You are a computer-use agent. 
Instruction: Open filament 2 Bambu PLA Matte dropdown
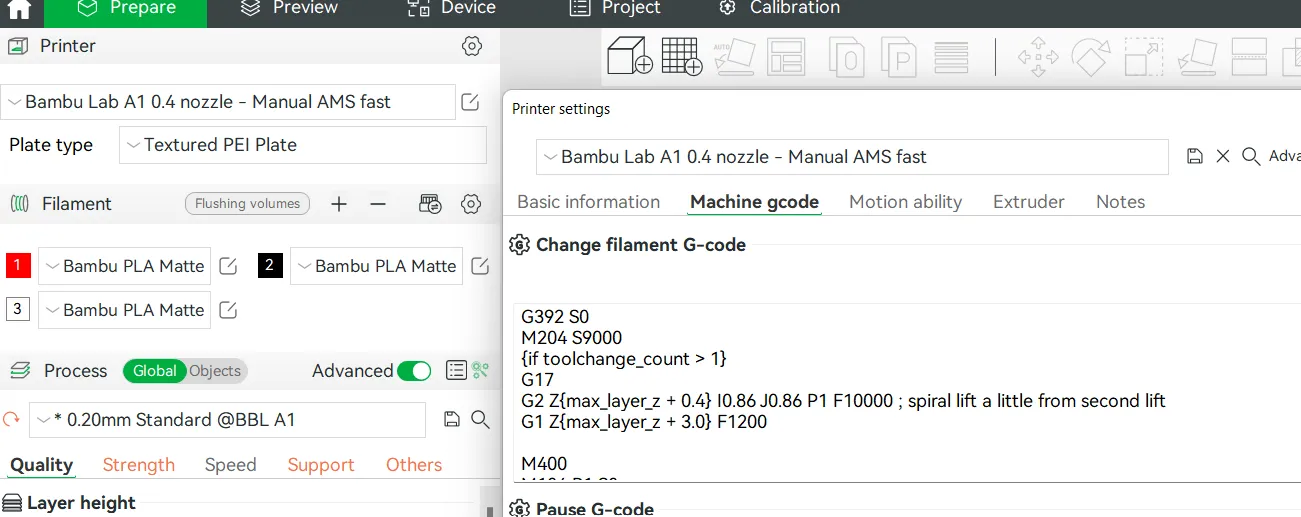click(377, 266)
